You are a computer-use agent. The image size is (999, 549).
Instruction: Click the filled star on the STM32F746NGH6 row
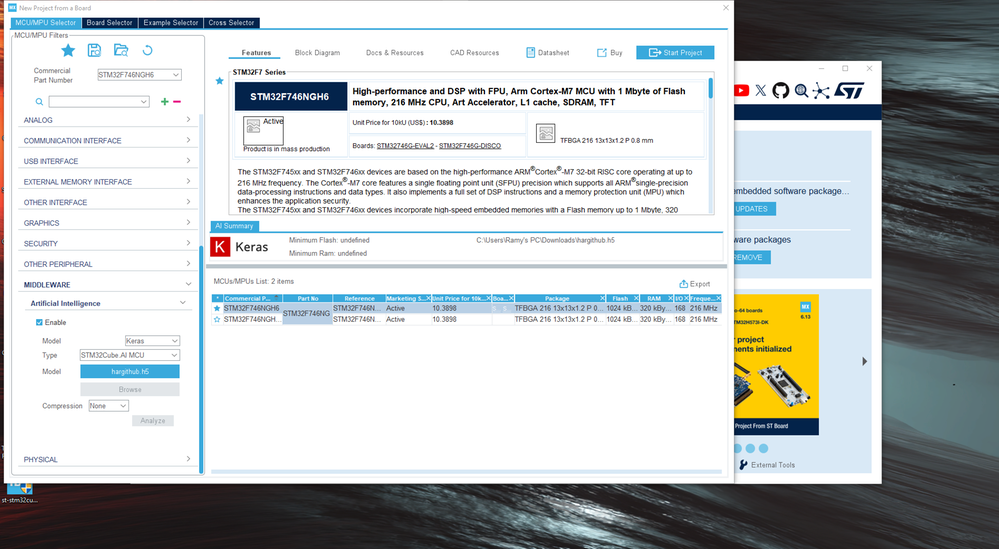tap(217, 308)
